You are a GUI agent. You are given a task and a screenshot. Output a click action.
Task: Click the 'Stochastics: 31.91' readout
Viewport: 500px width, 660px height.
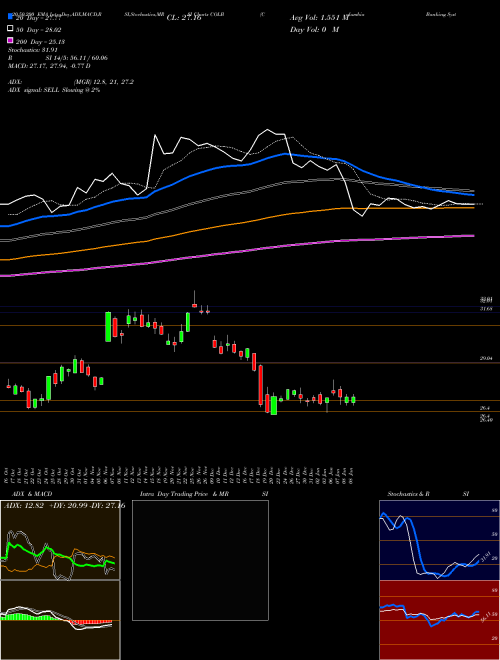coord(32,50)
